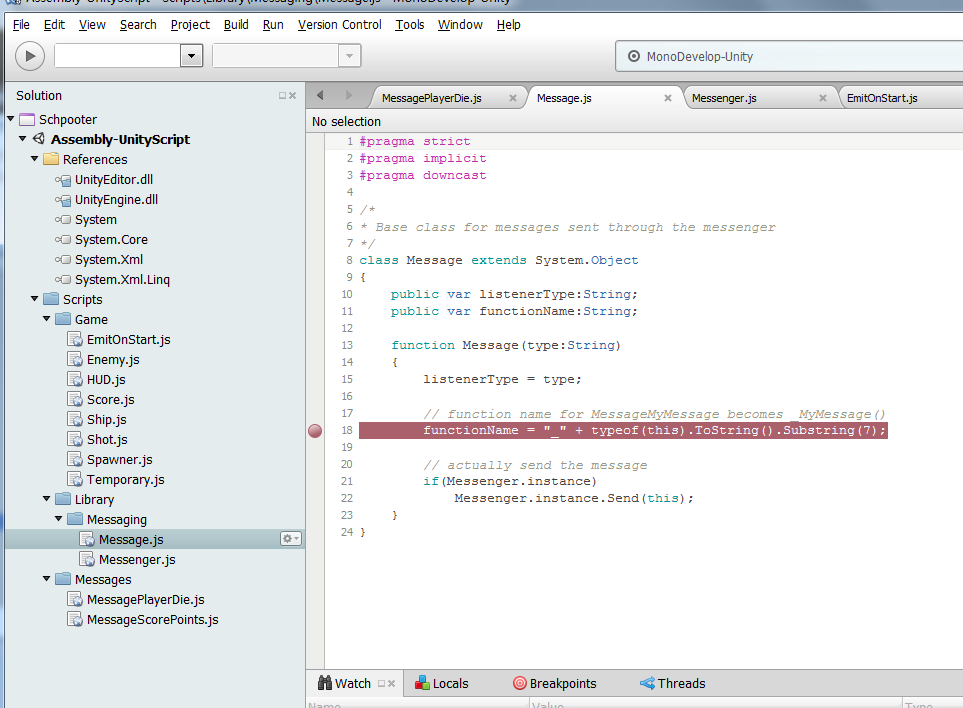Open the Version Control menu

pyautogui.click(x=340, y=25)
